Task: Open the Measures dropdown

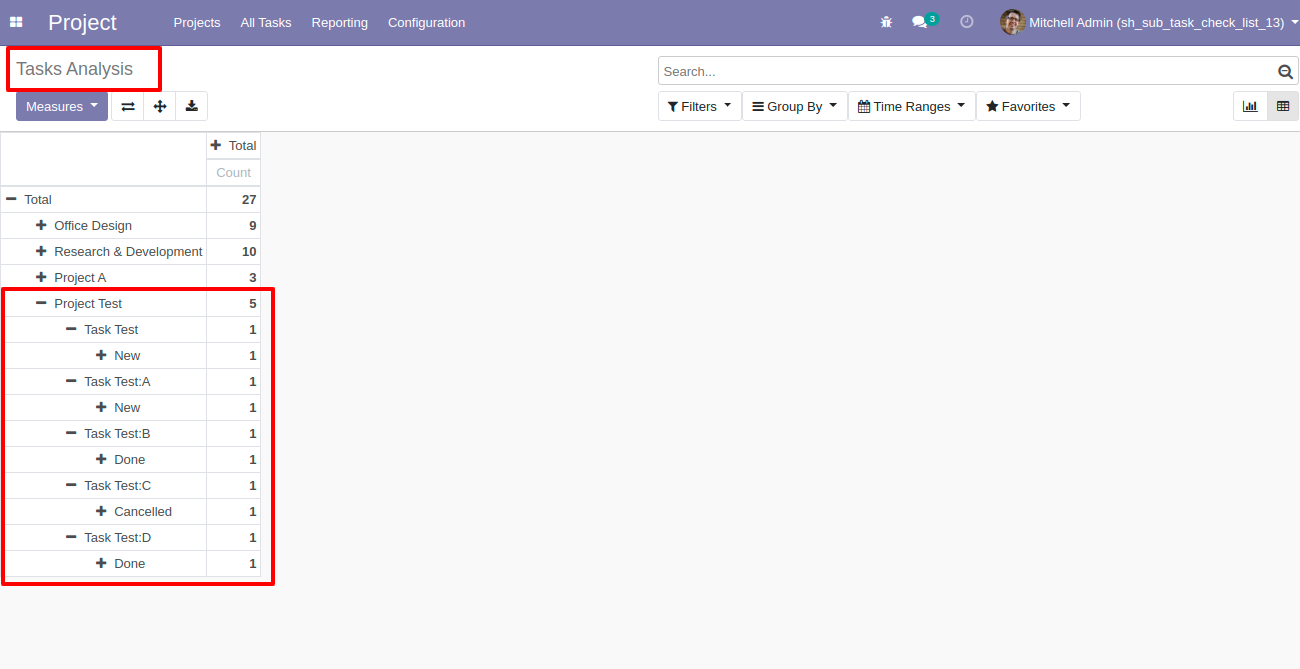Action: pyautogui.click(x=62, y=106)
